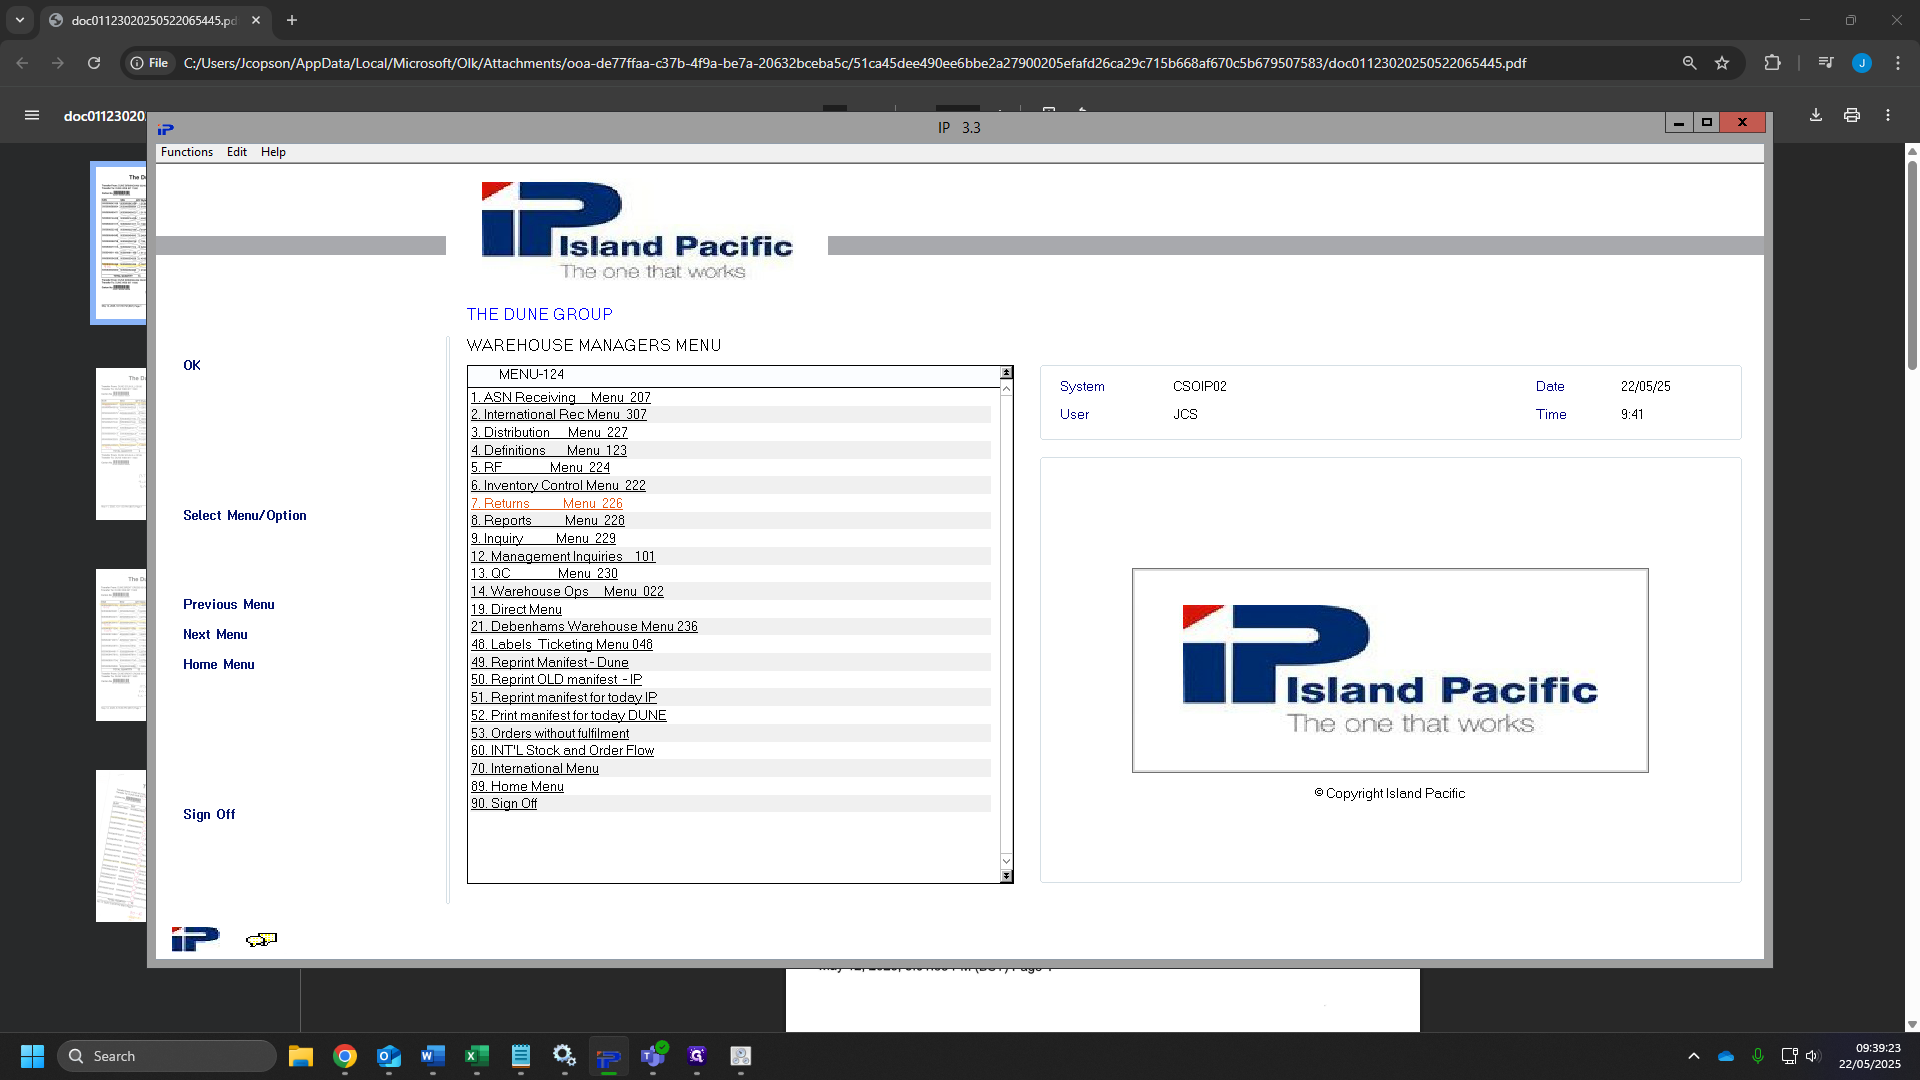
Task: Click Sign Off in the left panel
Action: (209, 815)
